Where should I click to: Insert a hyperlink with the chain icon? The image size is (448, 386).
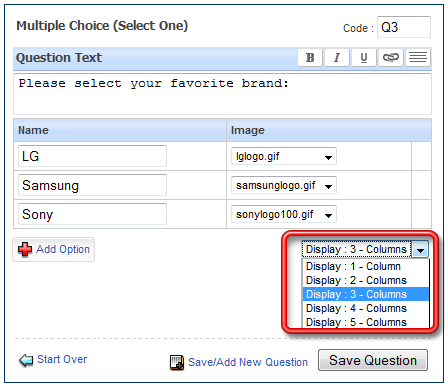pos(391,58)
